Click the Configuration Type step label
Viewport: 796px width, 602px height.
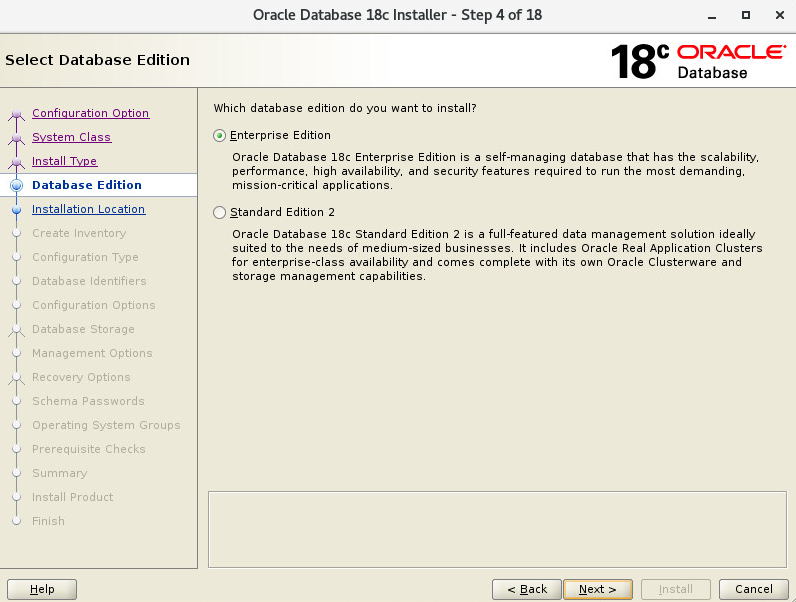85,257
